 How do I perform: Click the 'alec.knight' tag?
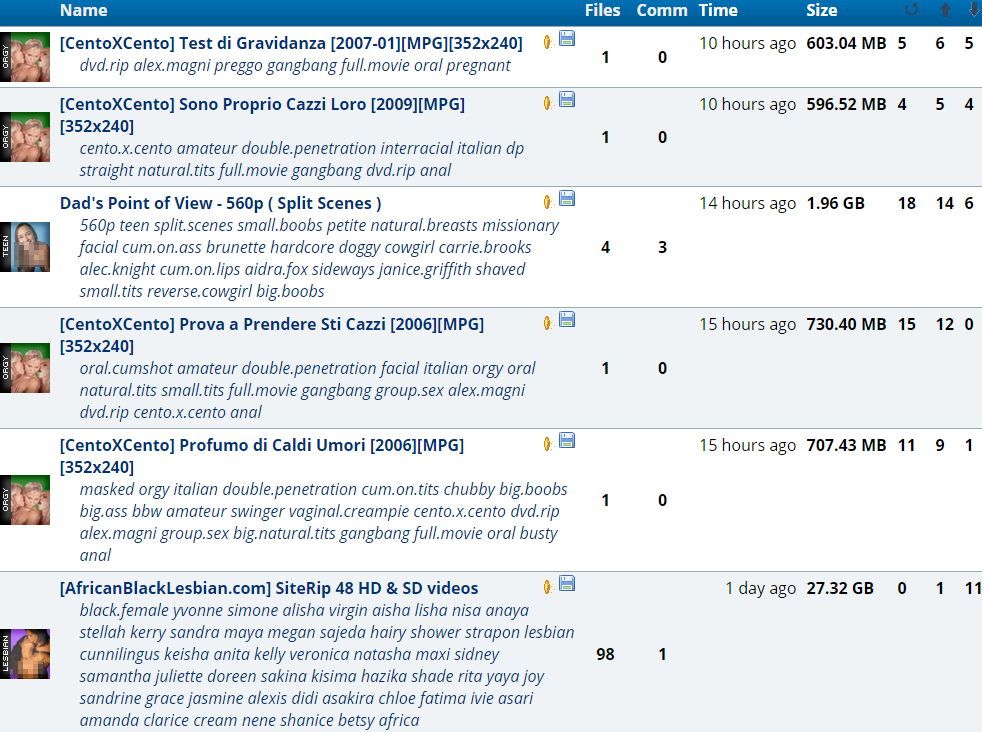click(118, 269)
